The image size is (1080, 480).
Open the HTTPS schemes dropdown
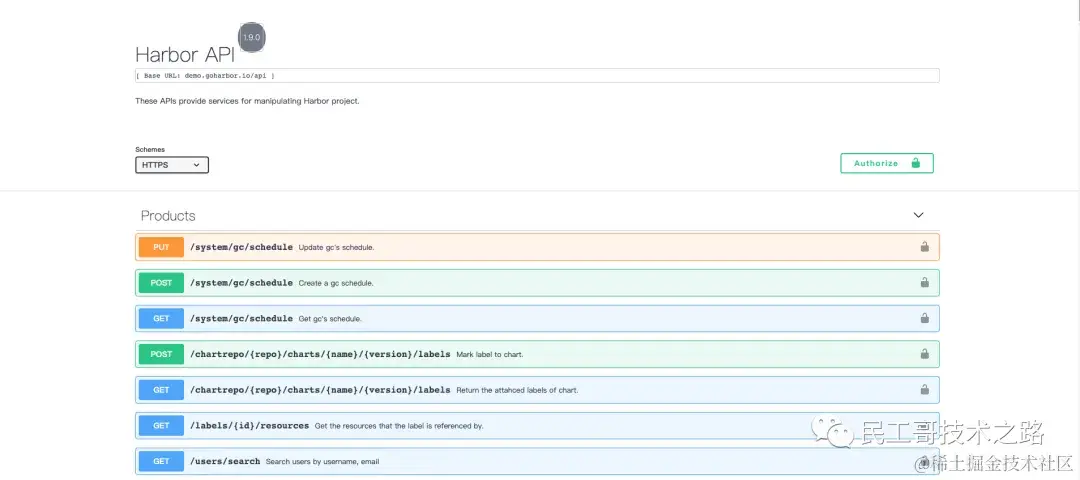(x=172, y=165)
